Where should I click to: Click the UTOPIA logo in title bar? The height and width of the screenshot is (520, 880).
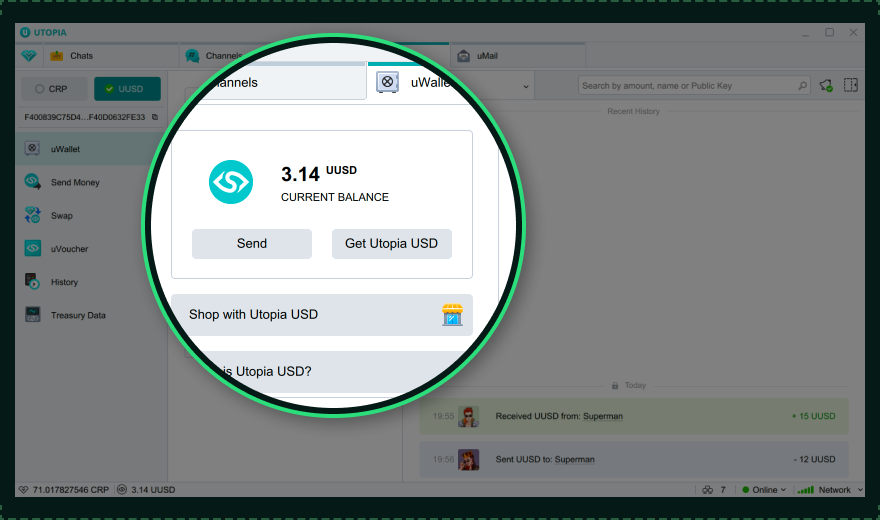[x=43, y=33]
